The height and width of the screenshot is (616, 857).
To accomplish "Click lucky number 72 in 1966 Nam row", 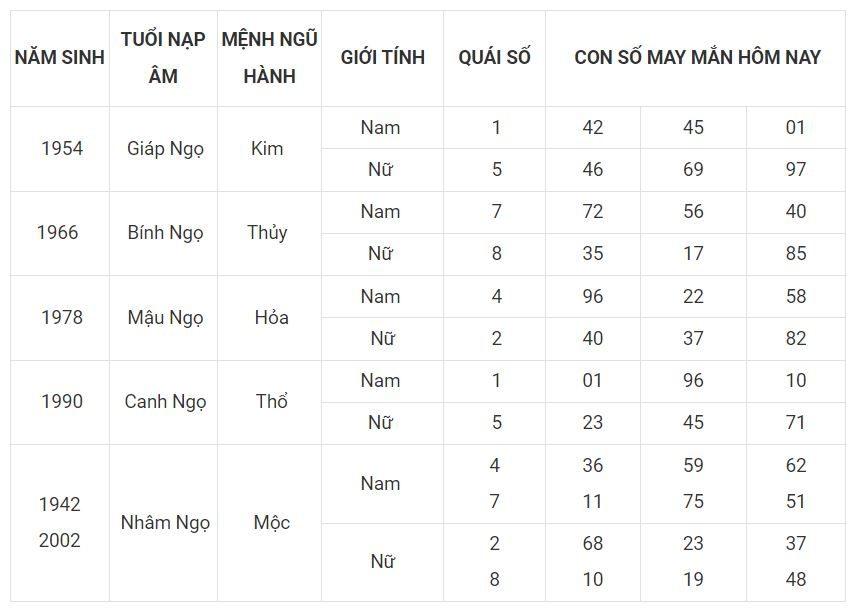I will tap(593, 212).
